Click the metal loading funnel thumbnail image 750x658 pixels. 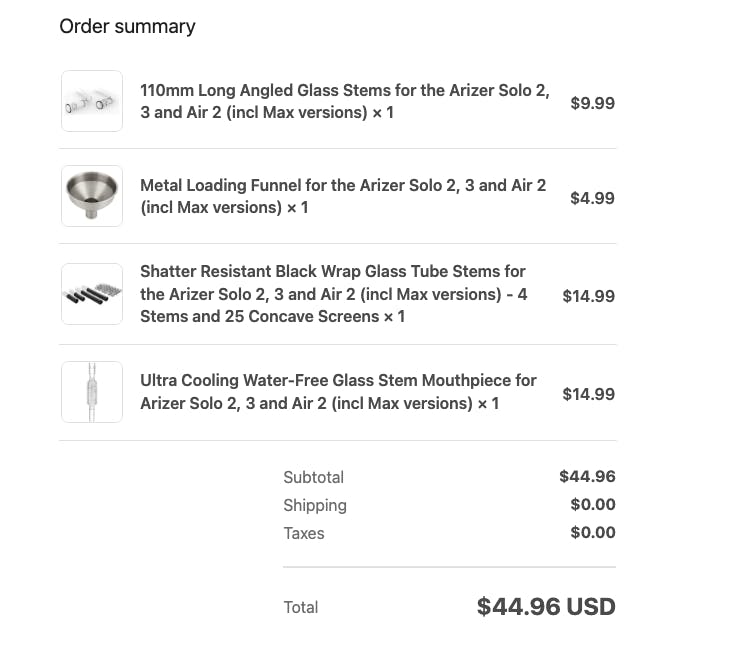tap(92, 196)
